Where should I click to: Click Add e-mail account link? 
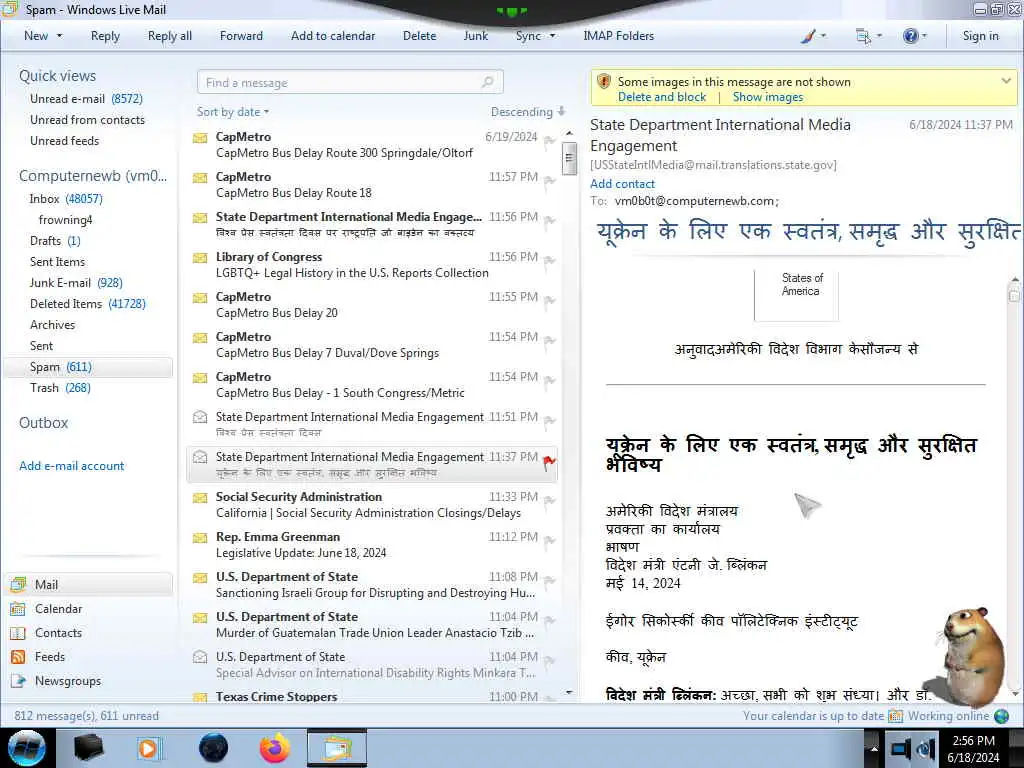point(71,466)
